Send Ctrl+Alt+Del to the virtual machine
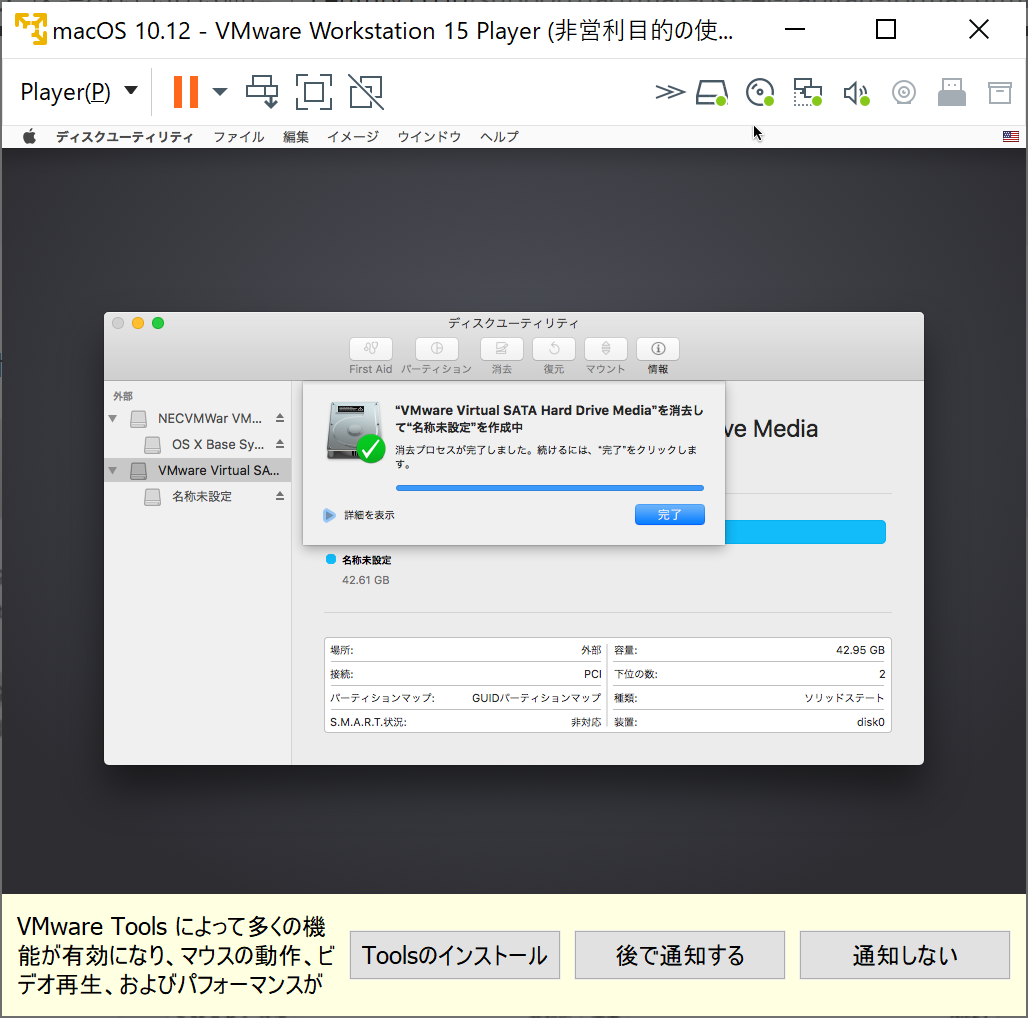Screen dimensions: 1028x1018 point(262,92)
